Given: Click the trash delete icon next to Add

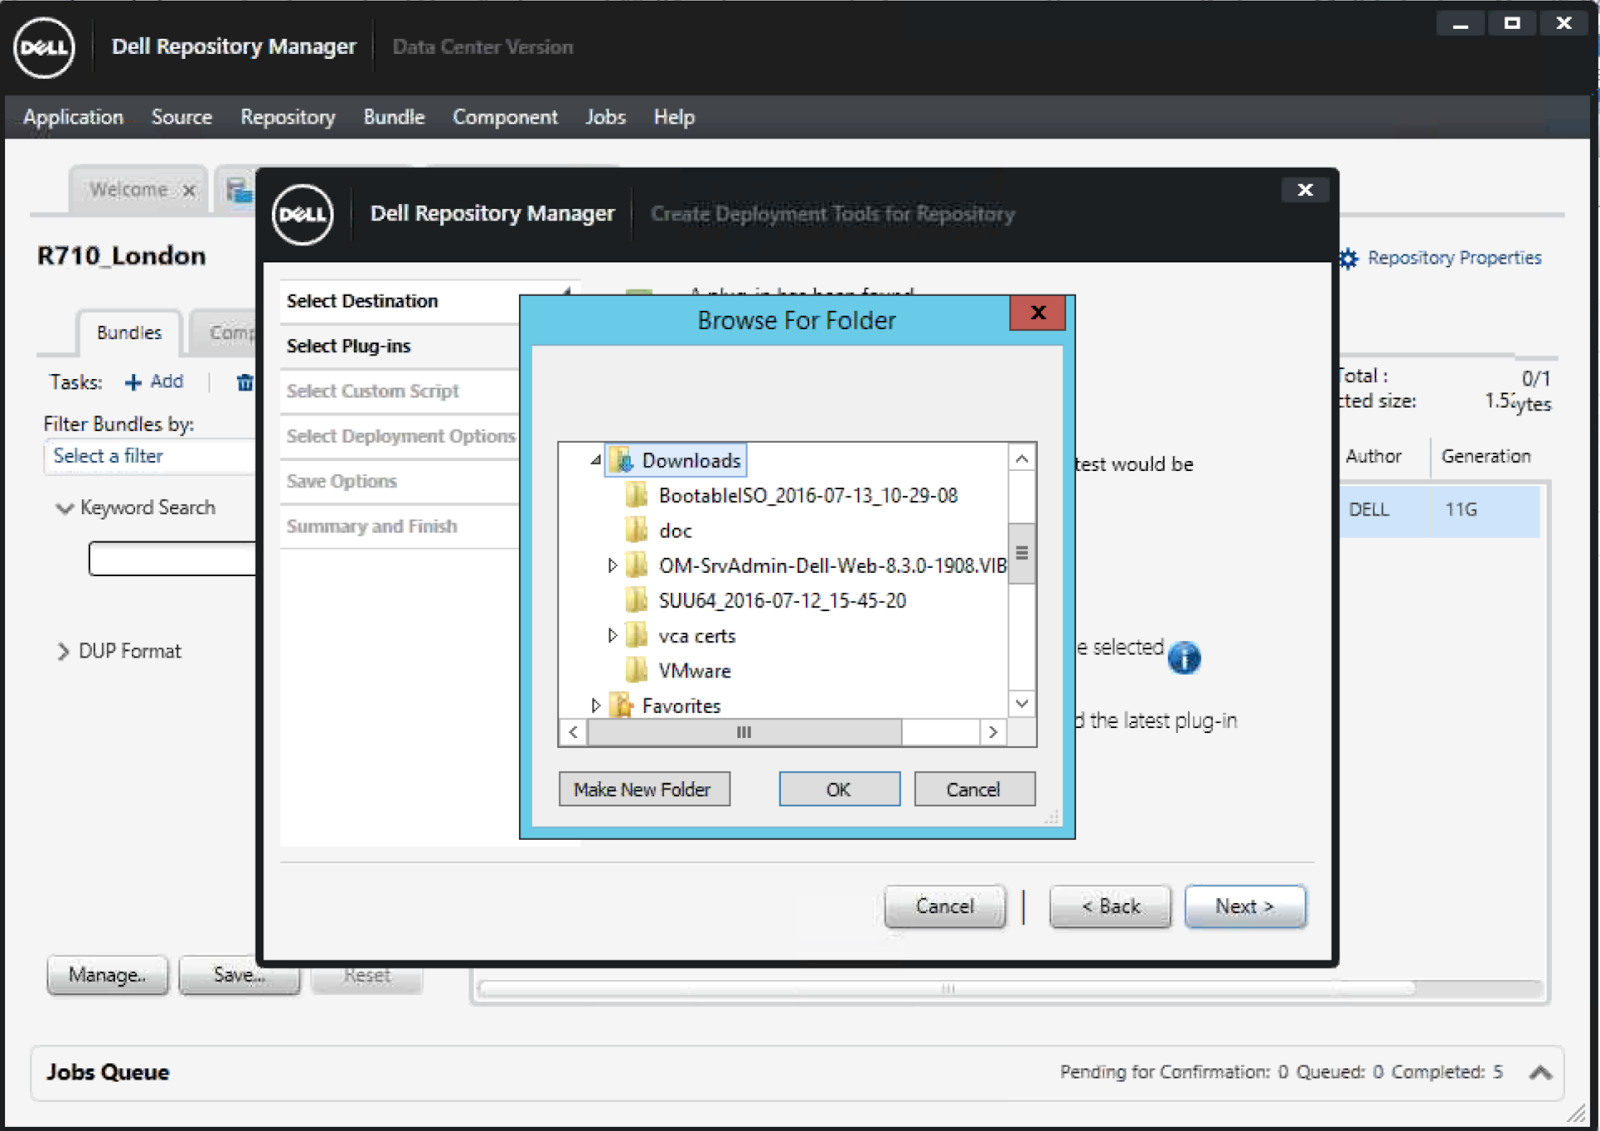Looking at the screenshot, I should (x=243, y=381).
